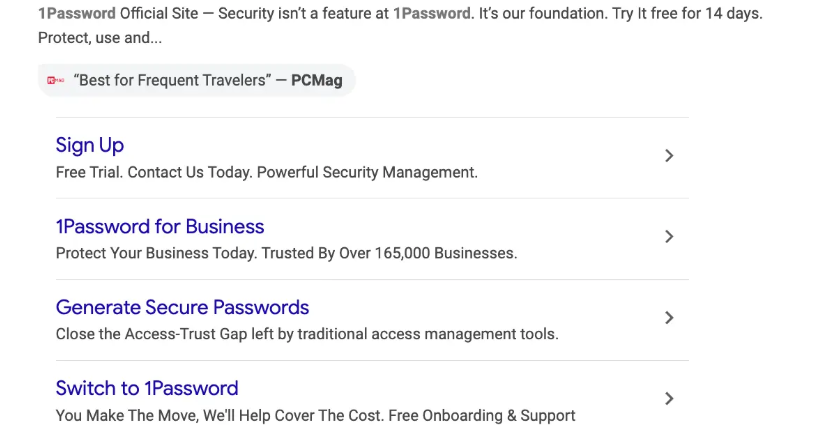Expand the Switch to 1Password chevron
The image size is (831, 425).
[669, 399]
